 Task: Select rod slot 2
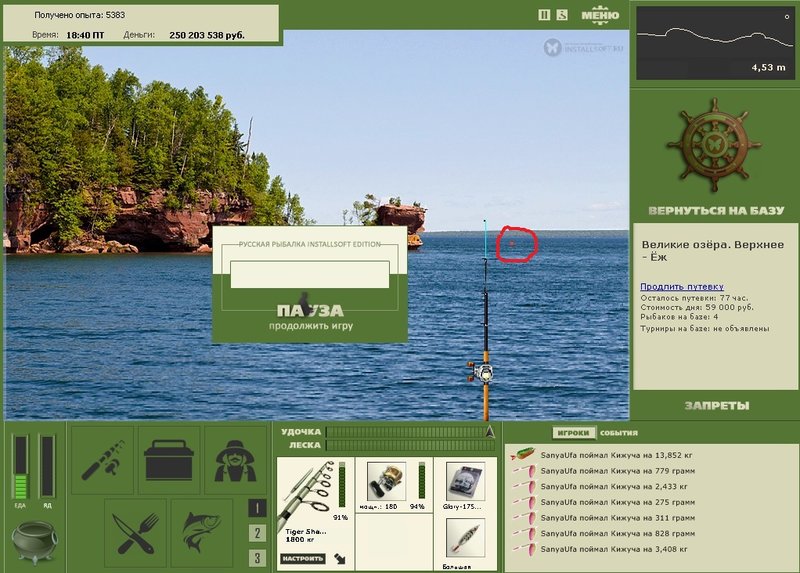pyautogui.click(x=257, y=533)
